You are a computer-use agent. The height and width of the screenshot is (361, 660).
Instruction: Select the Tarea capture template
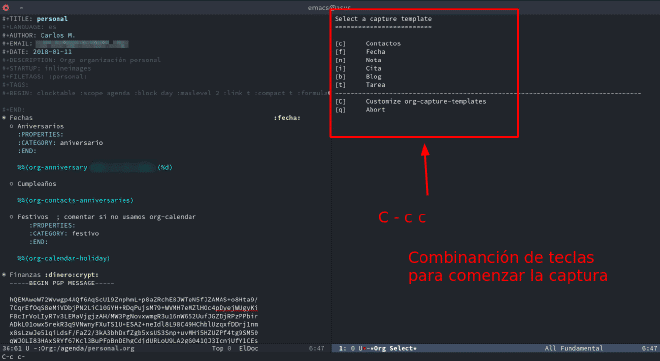(360, 85)
